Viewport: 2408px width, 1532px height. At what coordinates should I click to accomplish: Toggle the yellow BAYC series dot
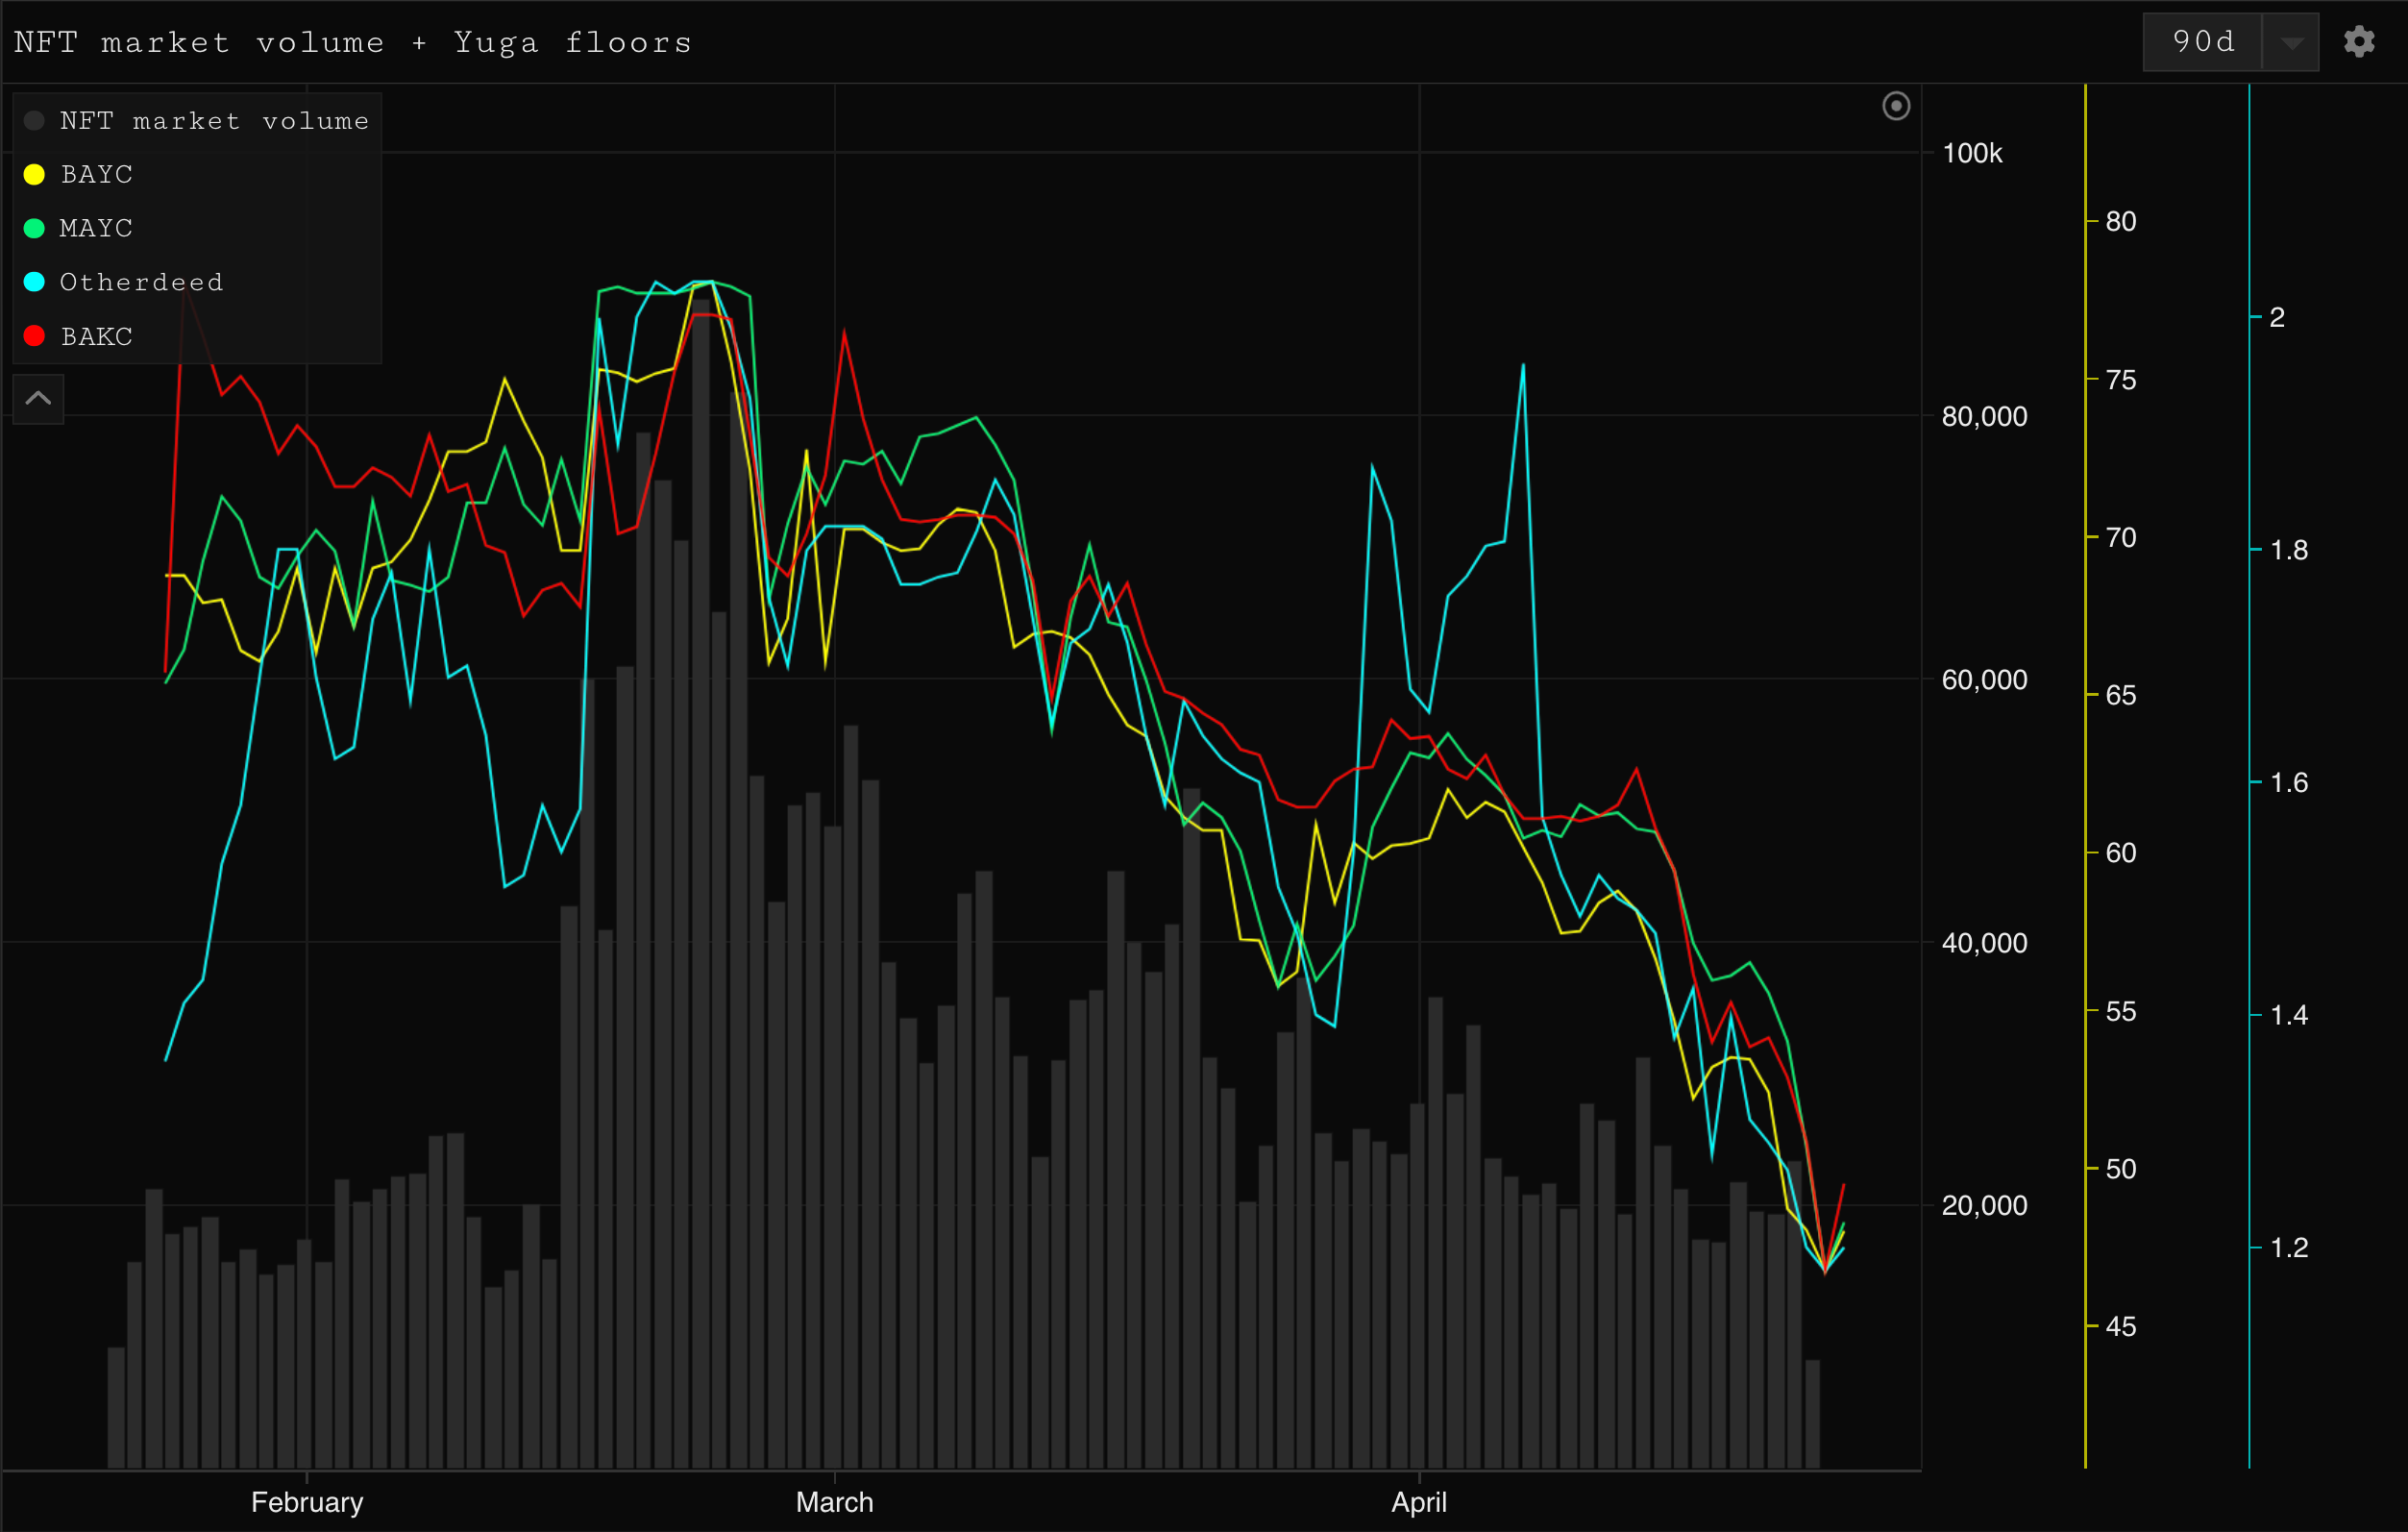click(x=34, y=175)
